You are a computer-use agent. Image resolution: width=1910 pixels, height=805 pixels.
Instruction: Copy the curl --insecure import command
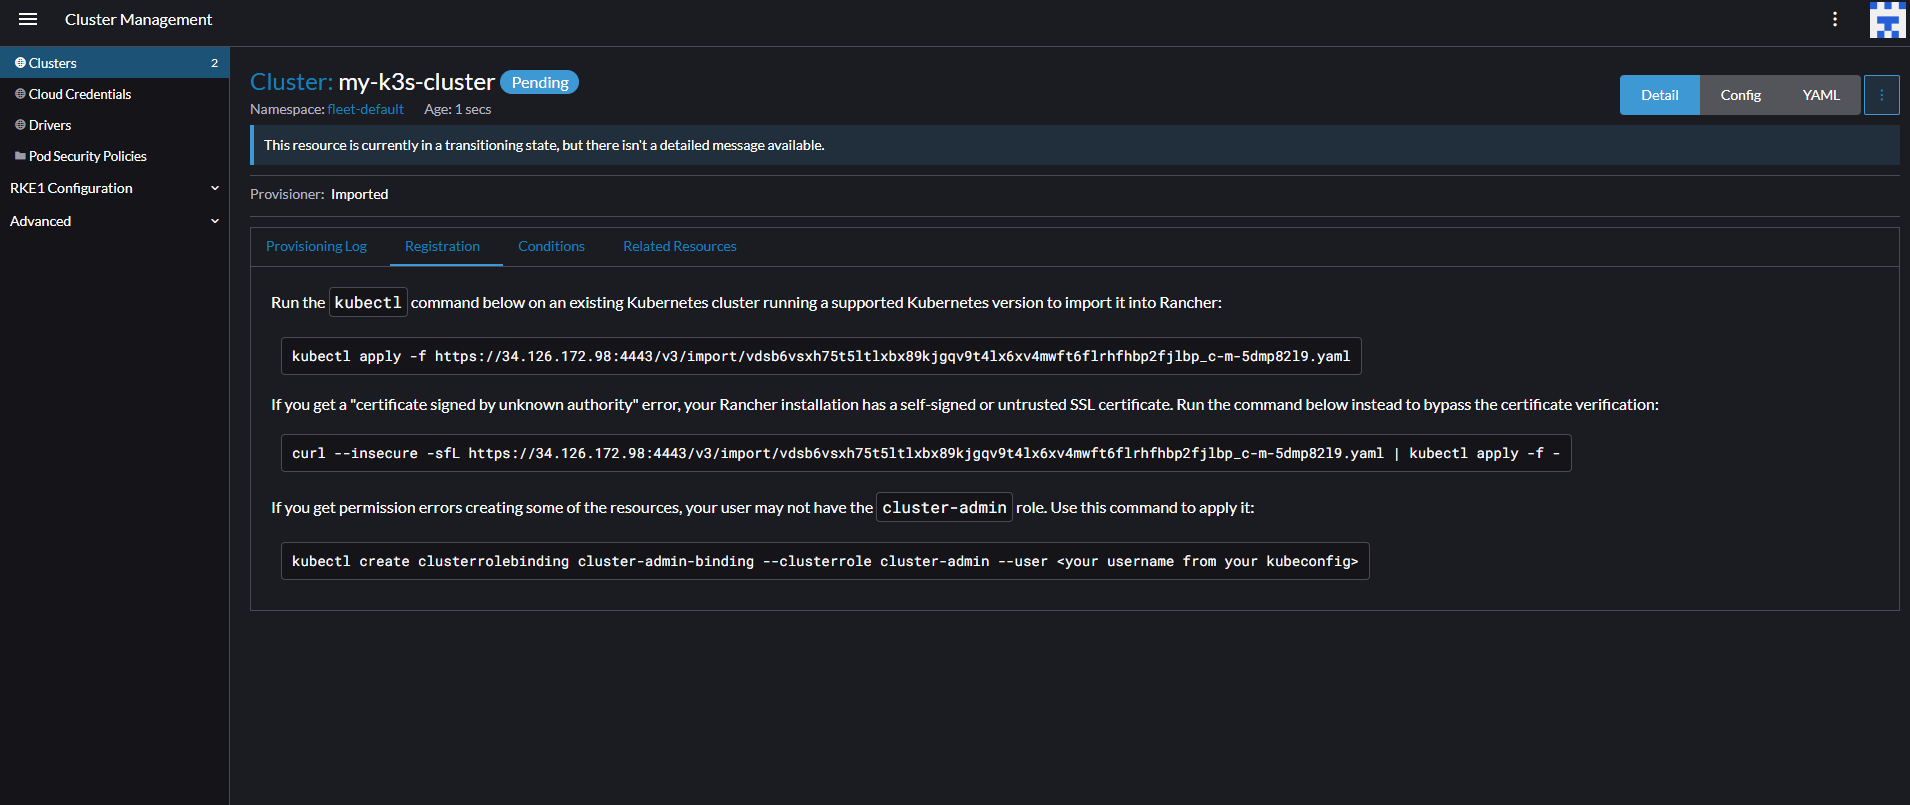926,453
